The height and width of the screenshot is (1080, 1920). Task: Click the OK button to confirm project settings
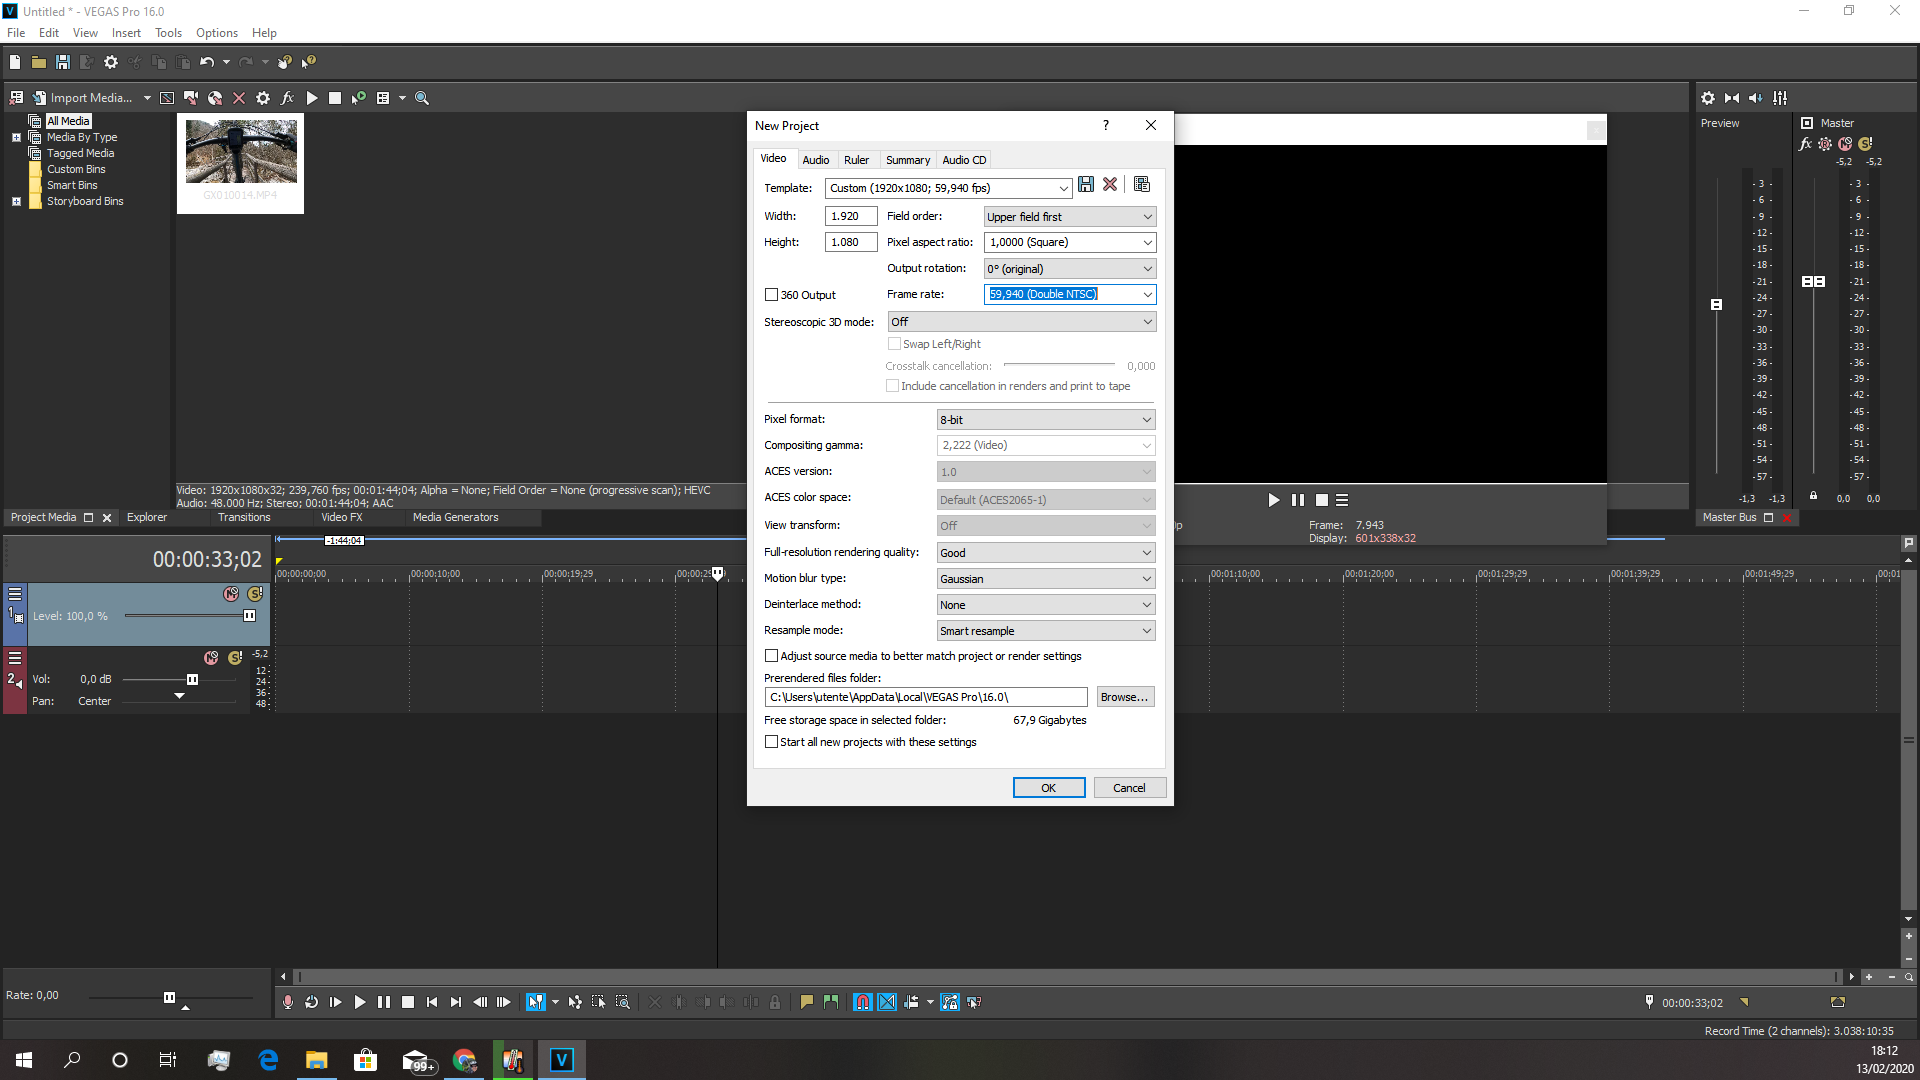(1047, 787)
